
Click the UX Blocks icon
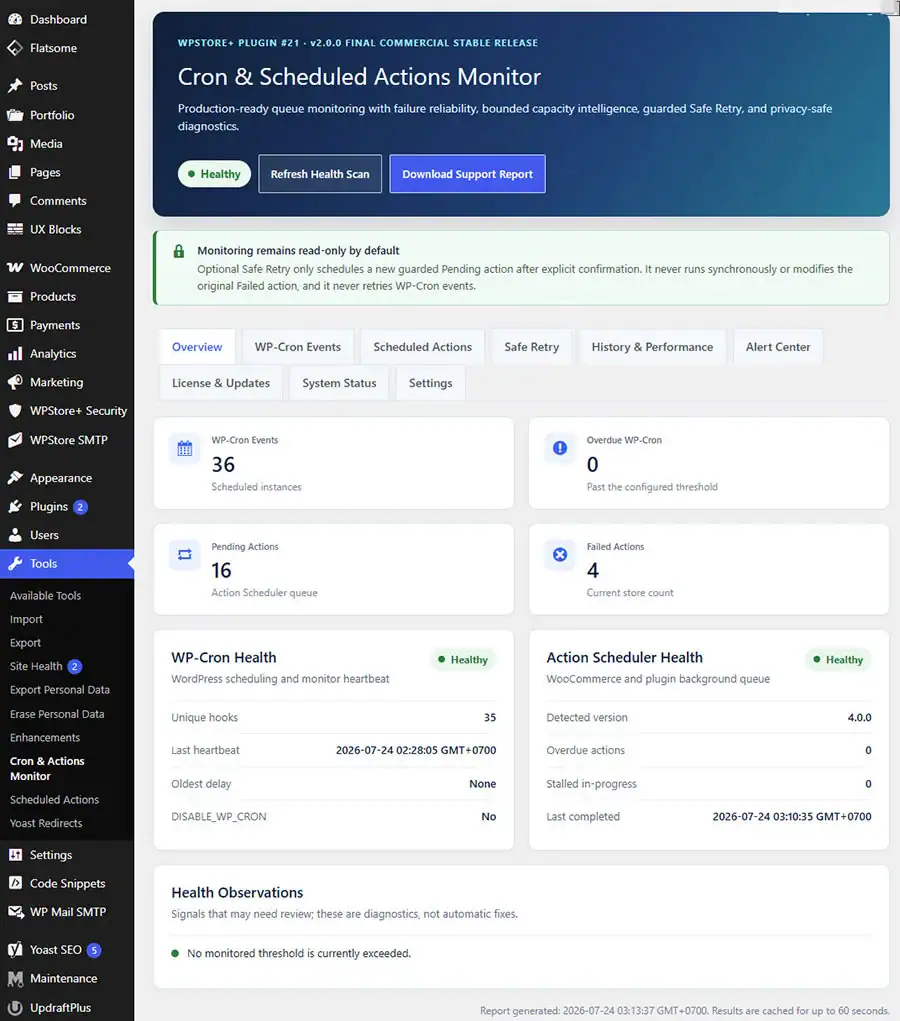tap(15, 229)
